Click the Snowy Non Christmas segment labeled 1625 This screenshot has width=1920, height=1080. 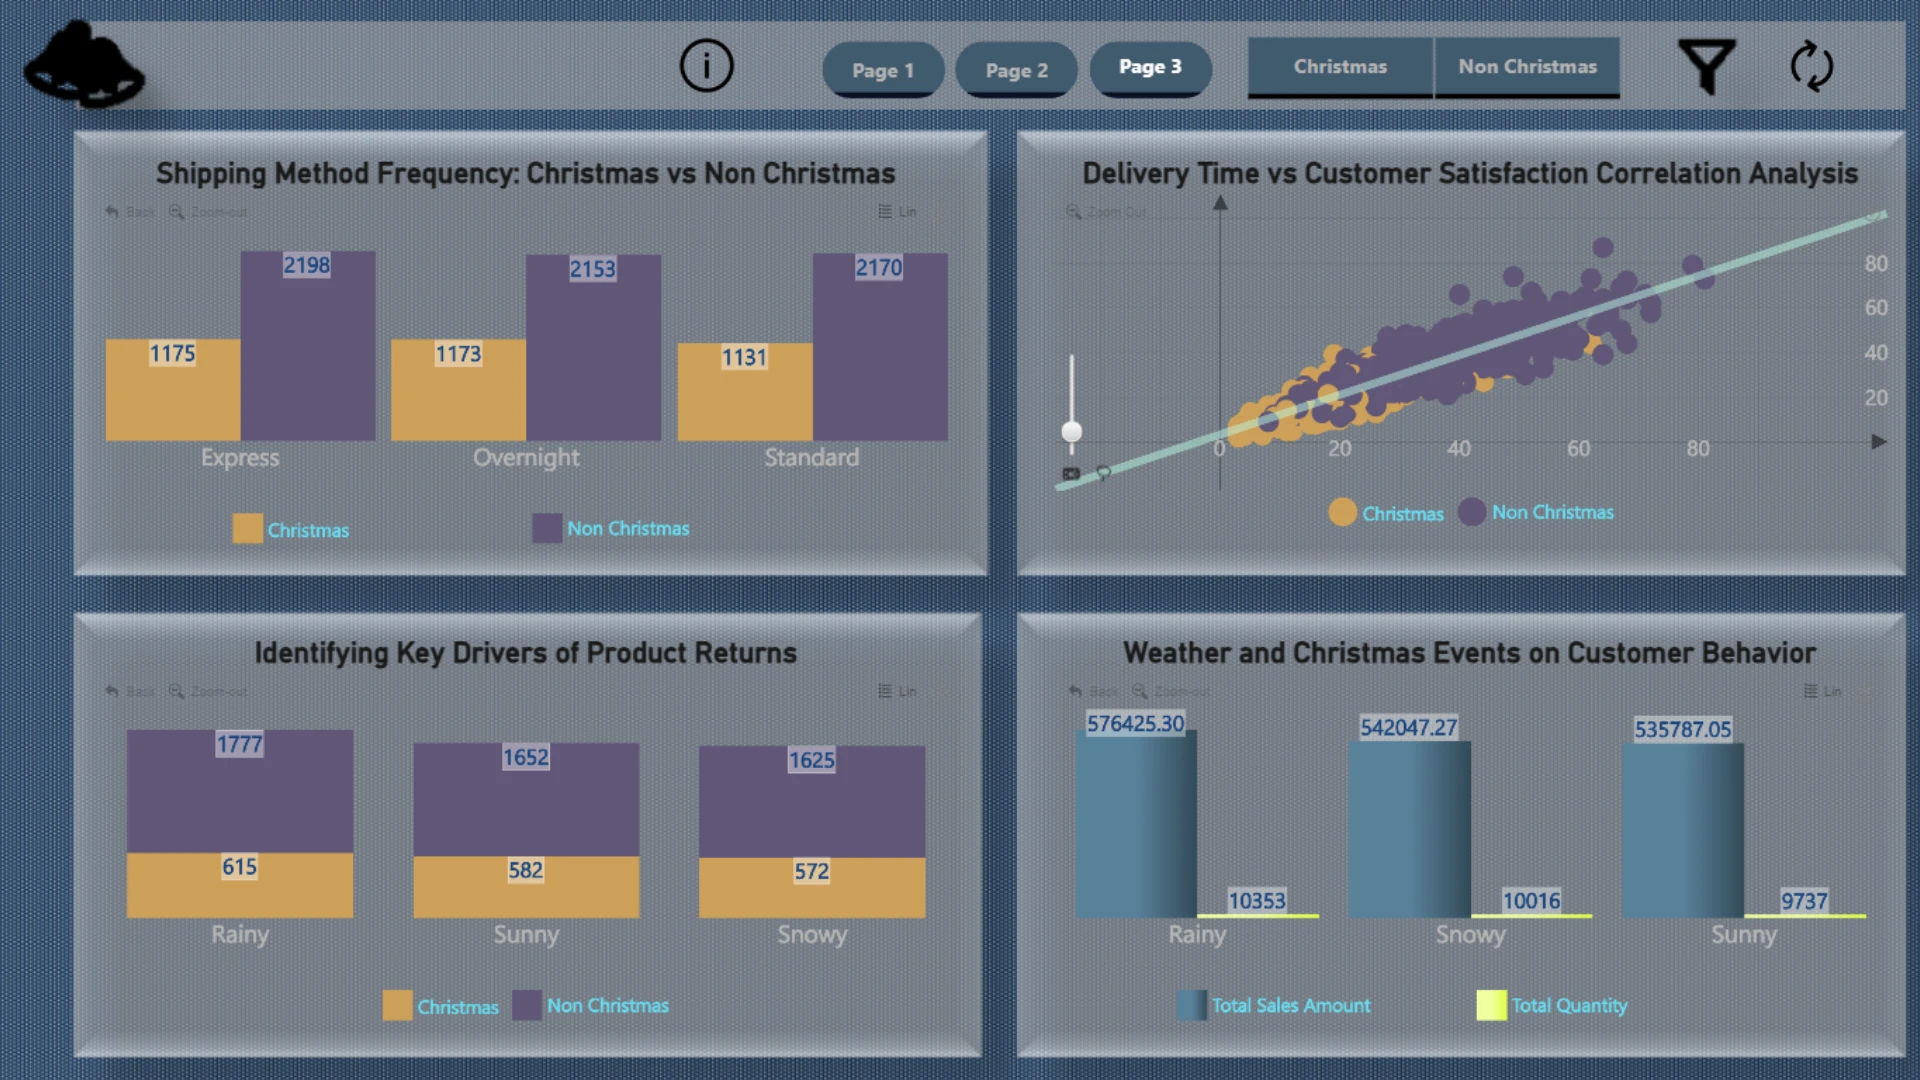[812, 802]
